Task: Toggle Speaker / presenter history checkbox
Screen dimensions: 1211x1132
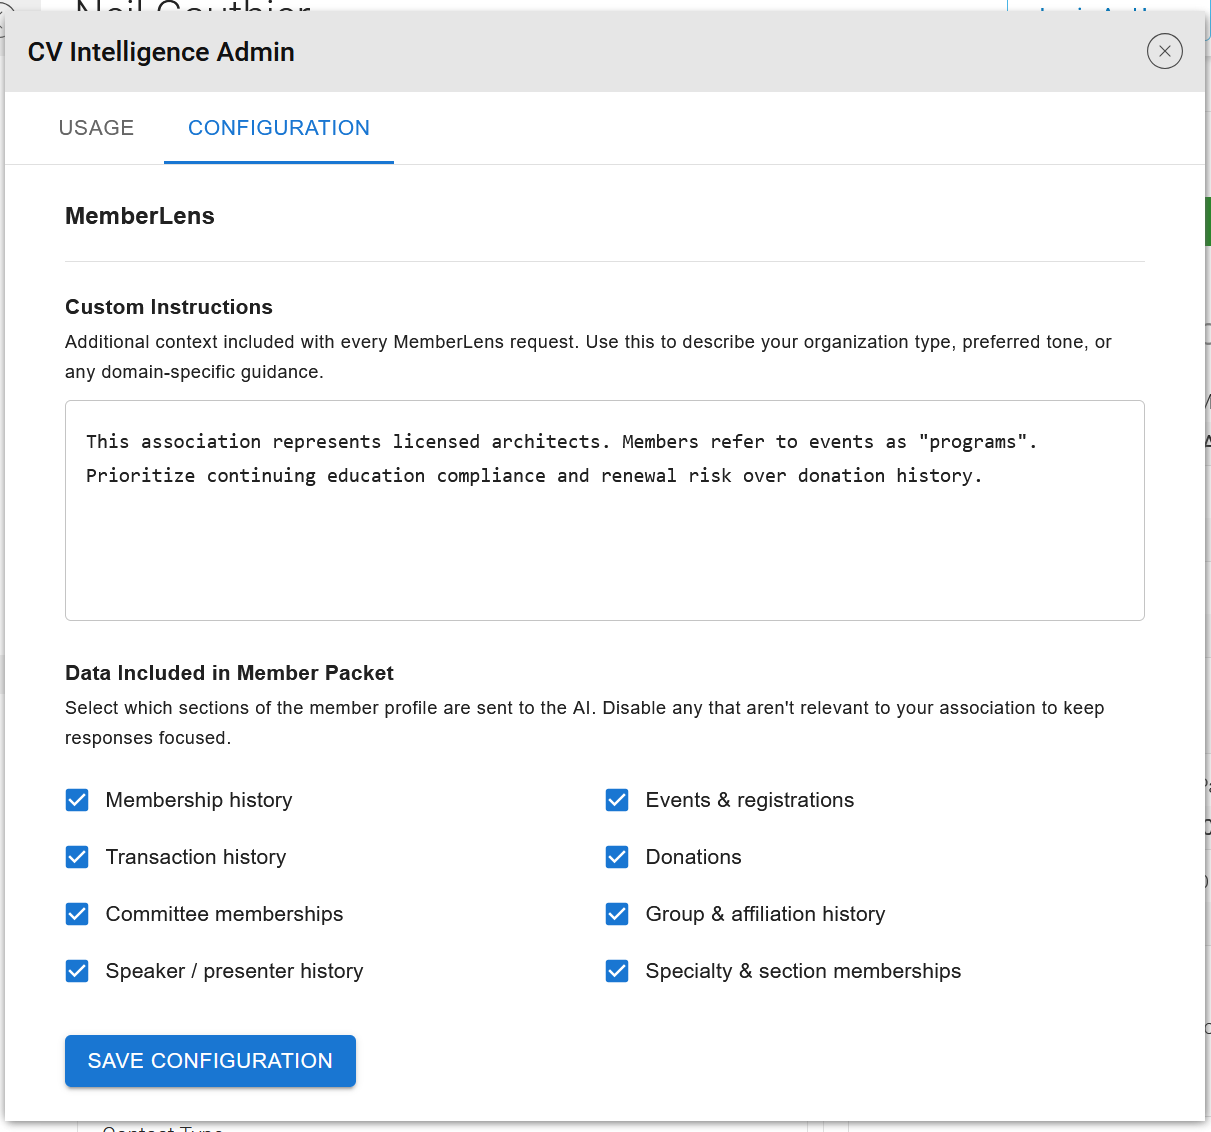Action: pos(77,971)
